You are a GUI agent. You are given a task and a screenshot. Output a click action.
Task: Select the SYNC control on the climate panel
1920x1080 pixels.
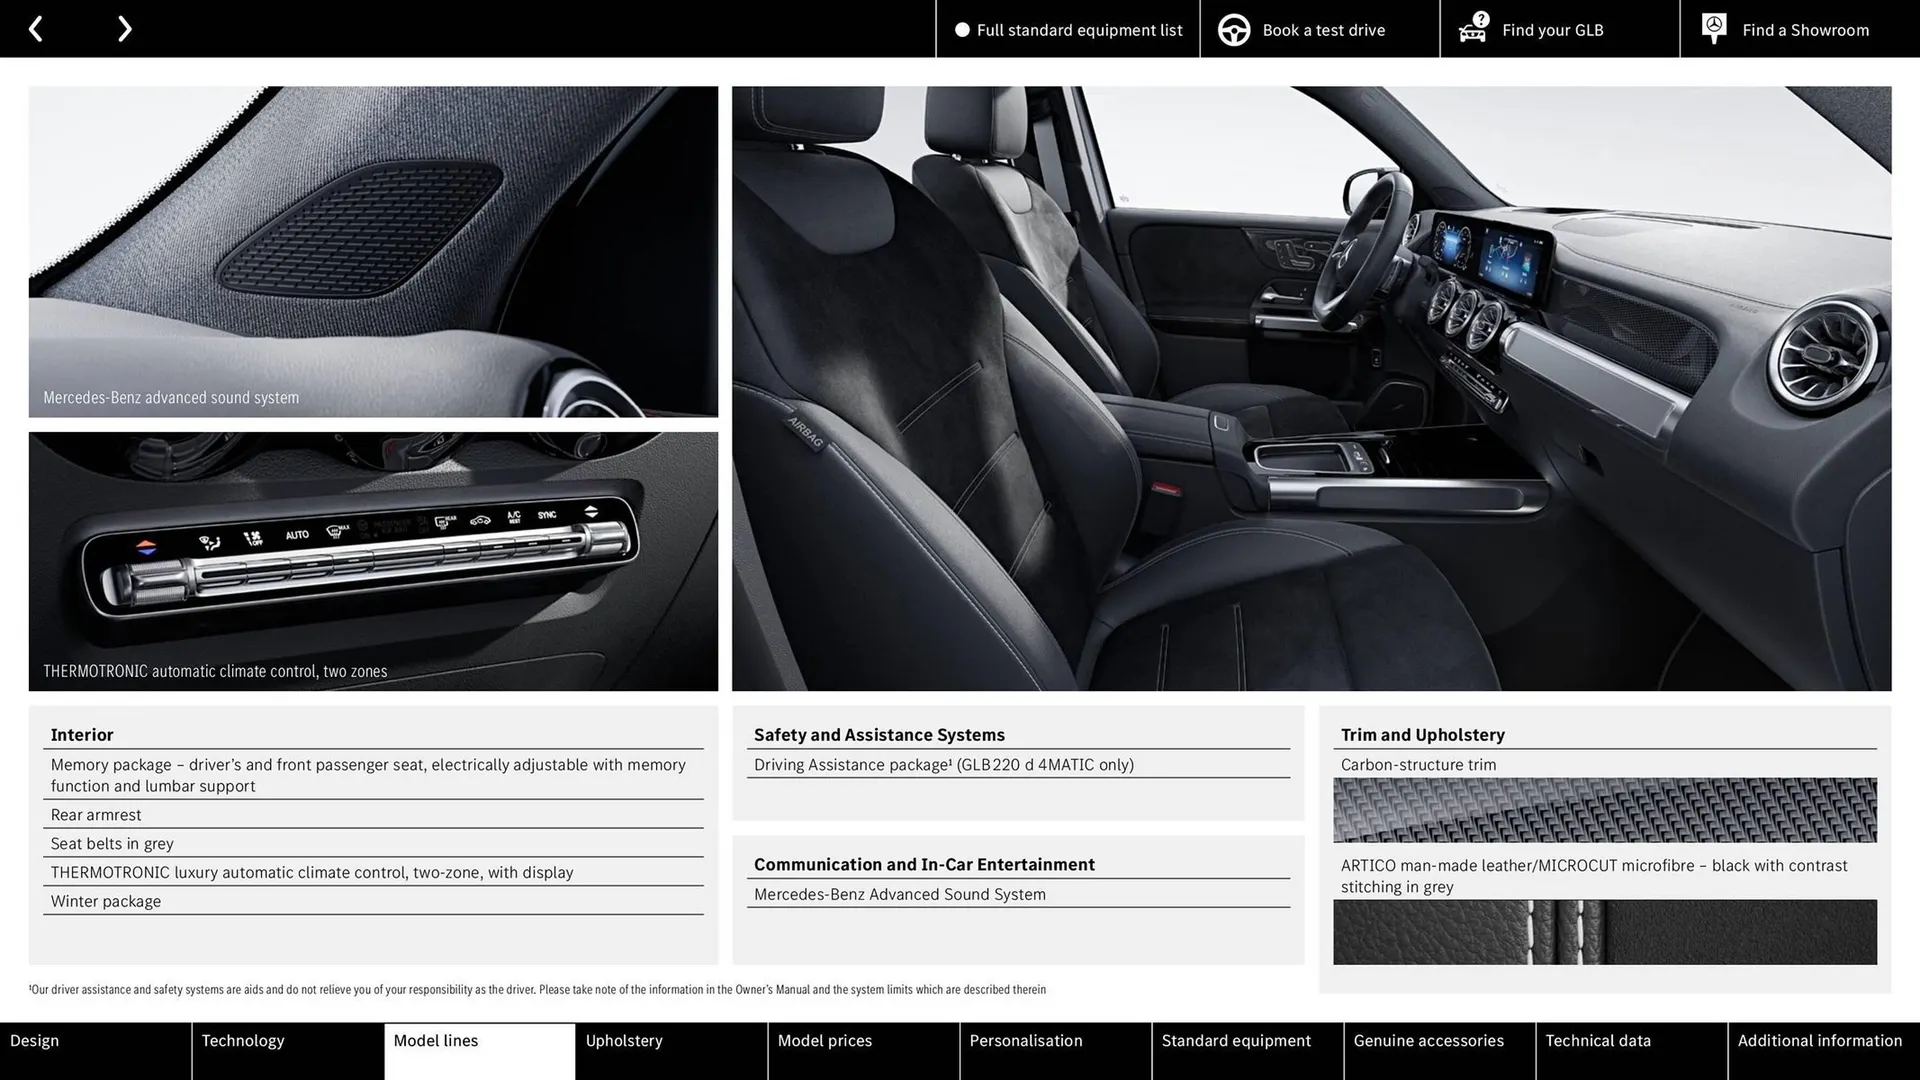(547, 515)
